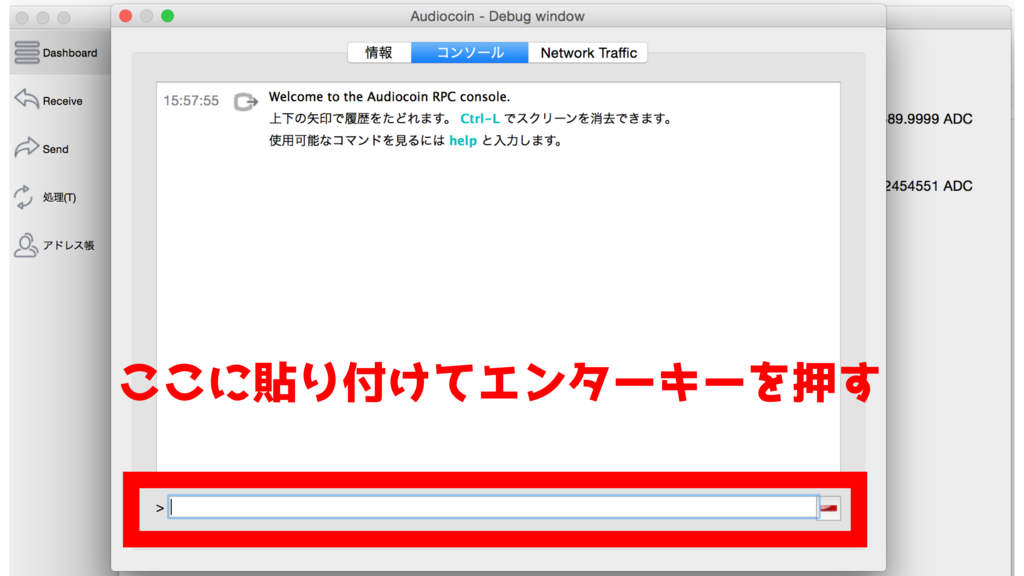The height and width of the screenshot is (576, 1024).
Task: Minimize the Debug window with the gray button
Action: [147, 16]
